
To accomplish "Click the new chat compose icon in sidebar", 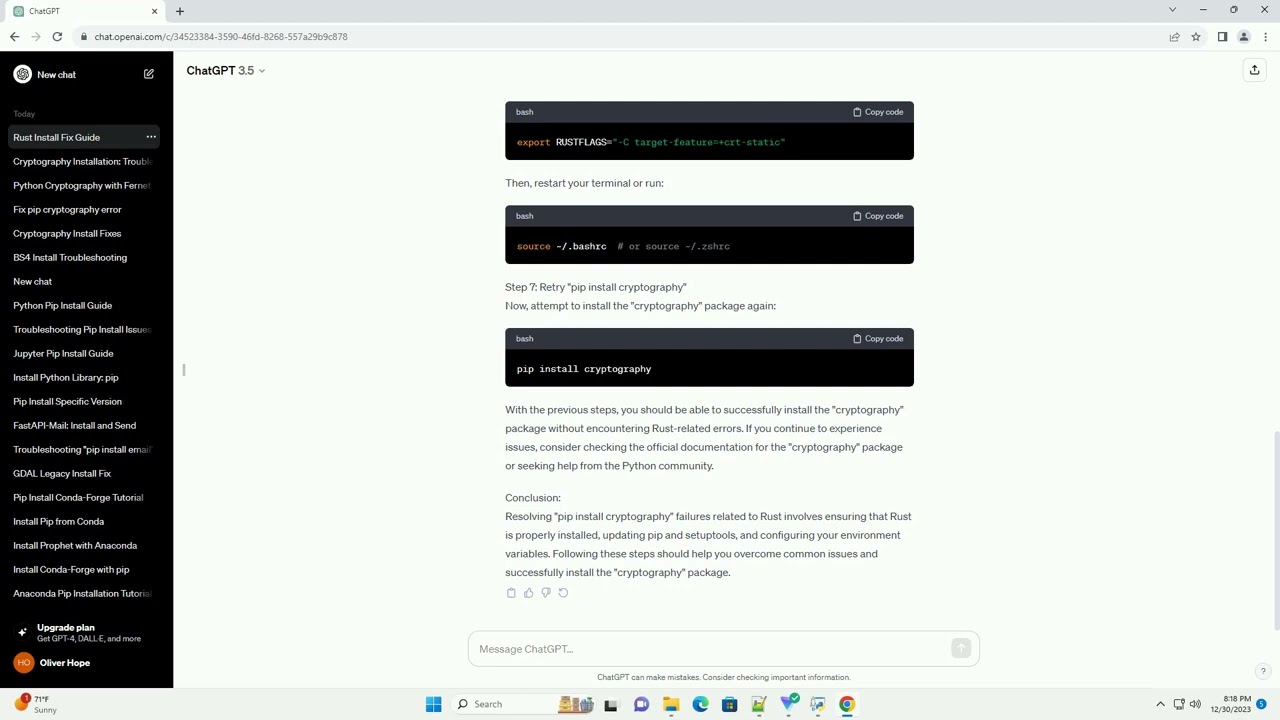I will click(x=149, y=74).
